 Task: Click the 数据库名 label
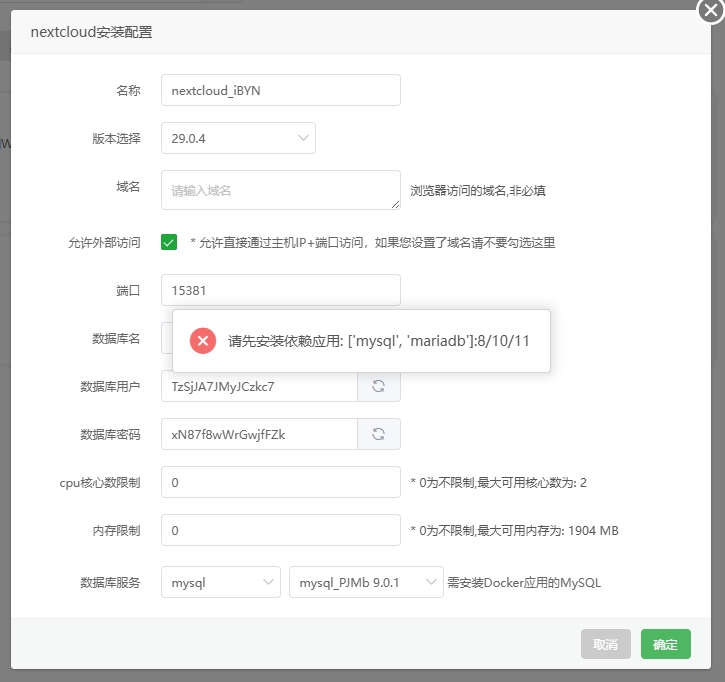pos(116,338)
